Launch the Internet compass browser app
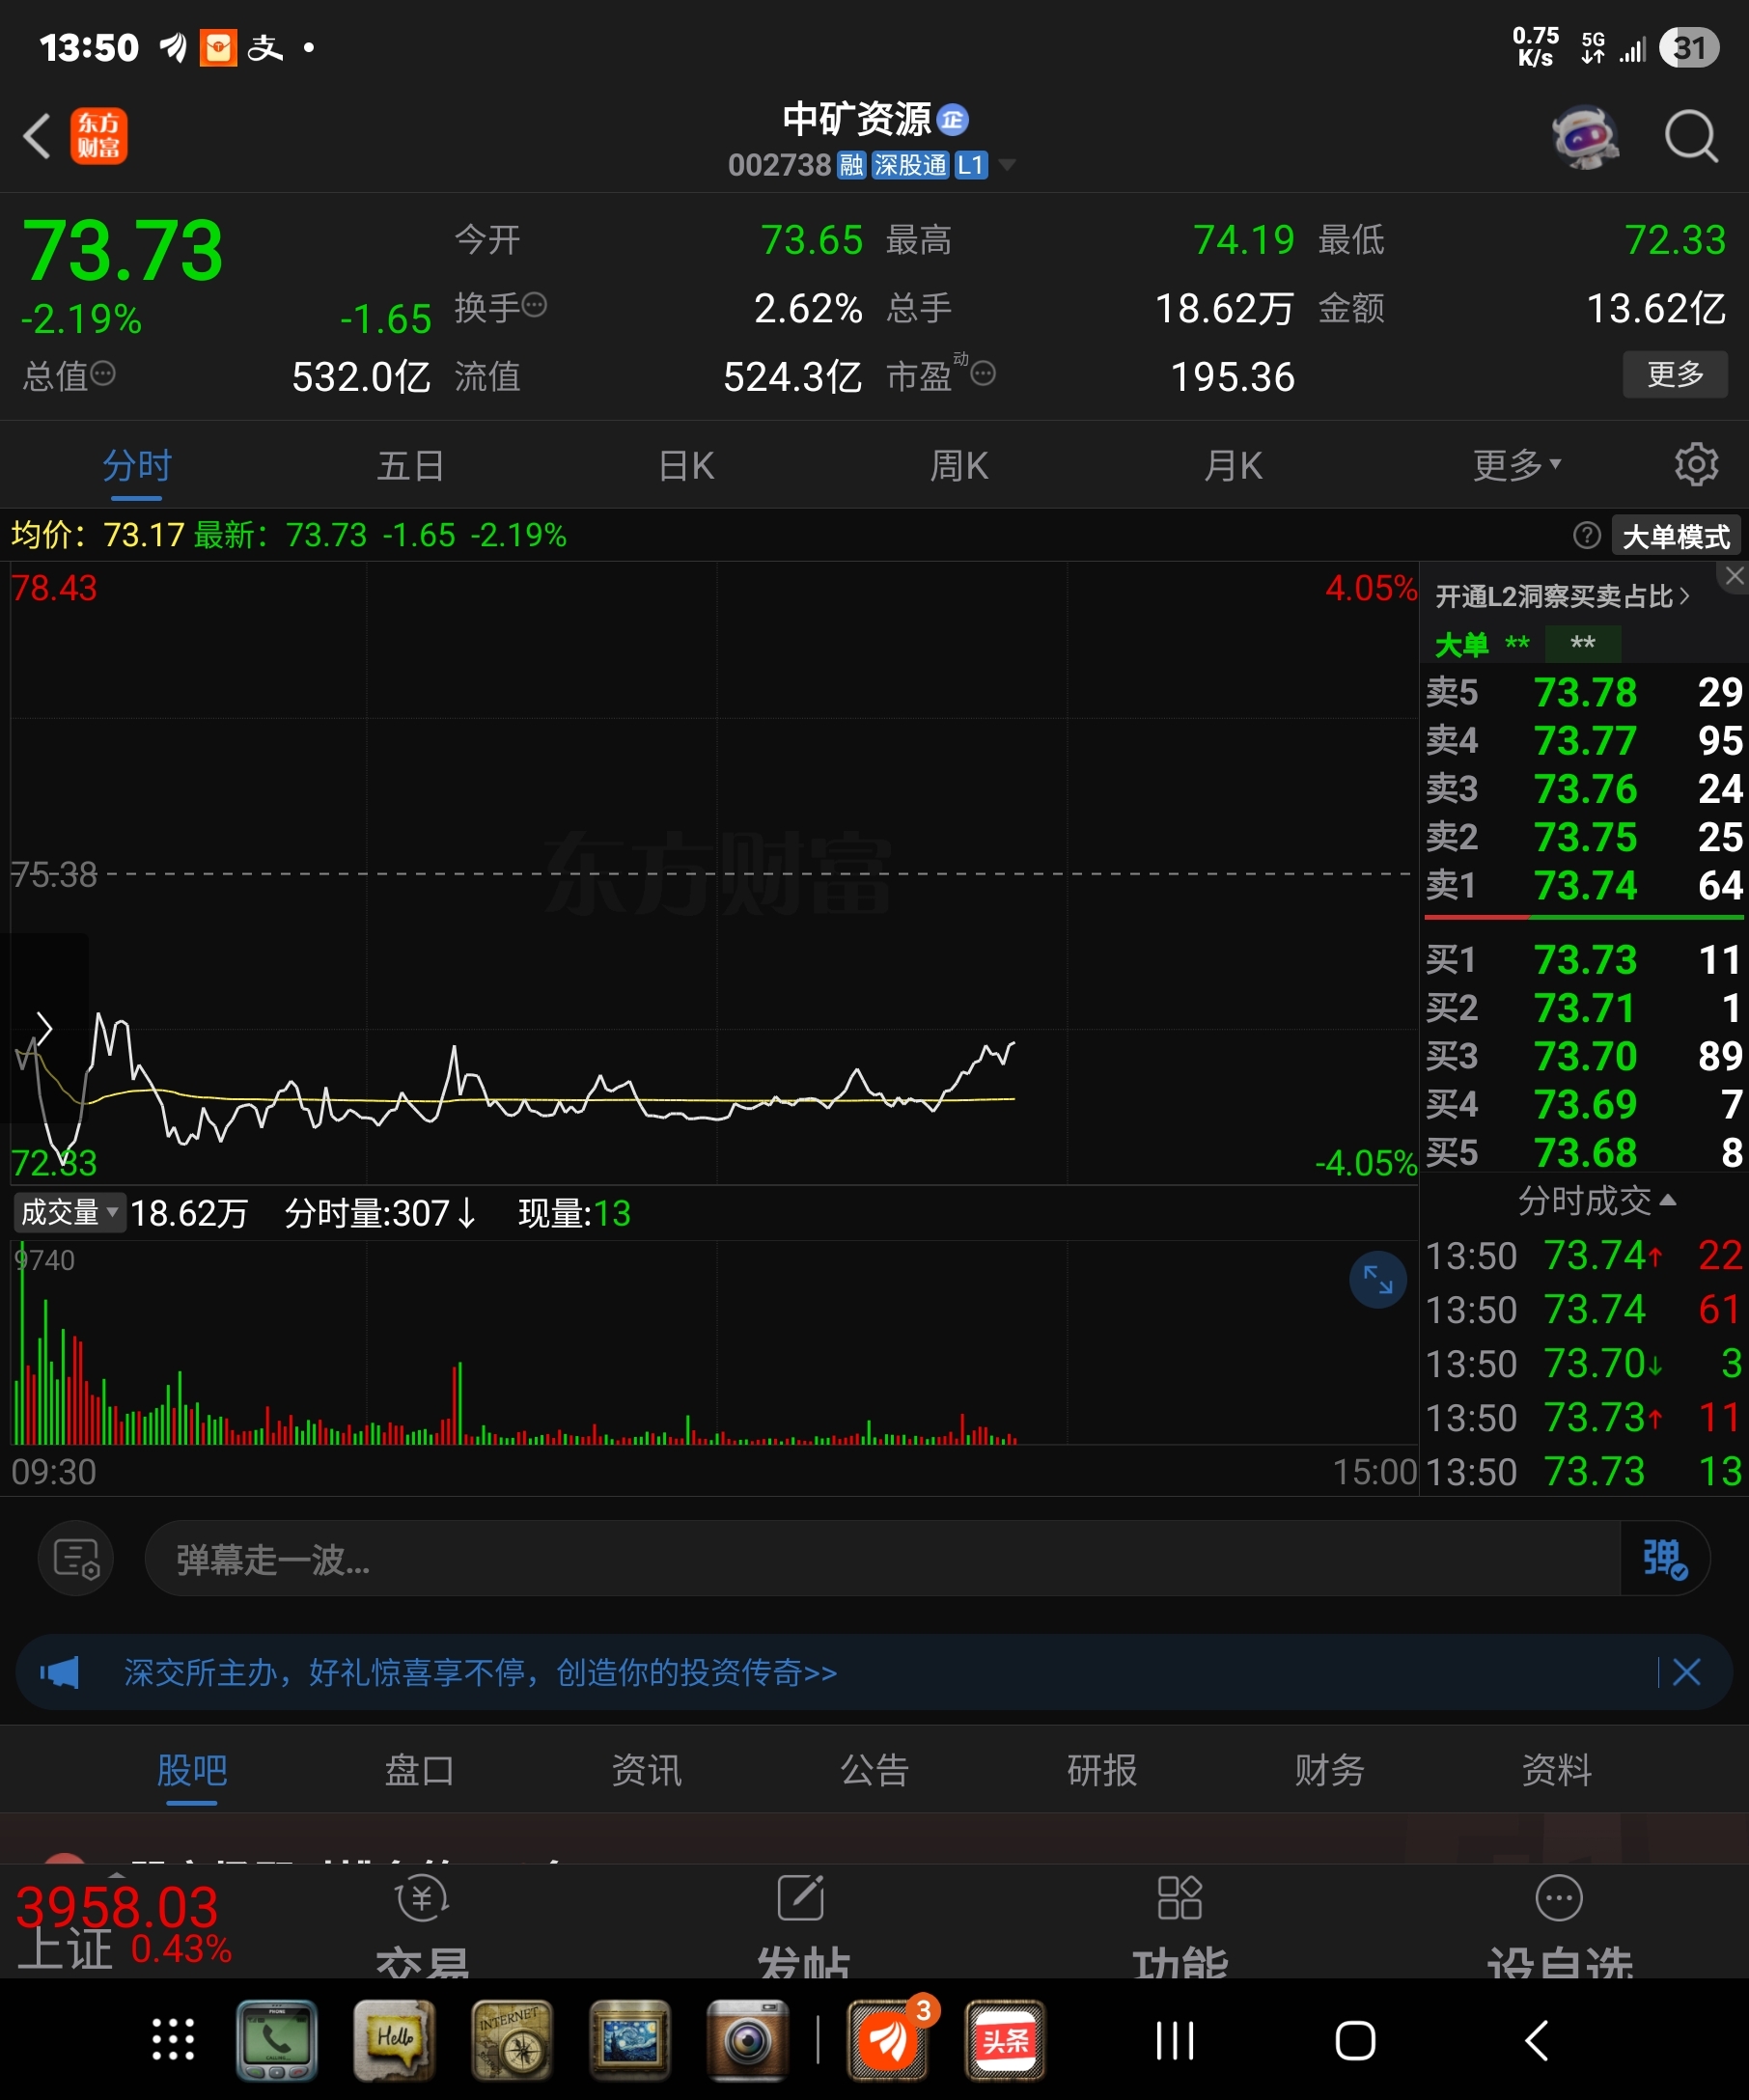 click(x=512, y=2040)
